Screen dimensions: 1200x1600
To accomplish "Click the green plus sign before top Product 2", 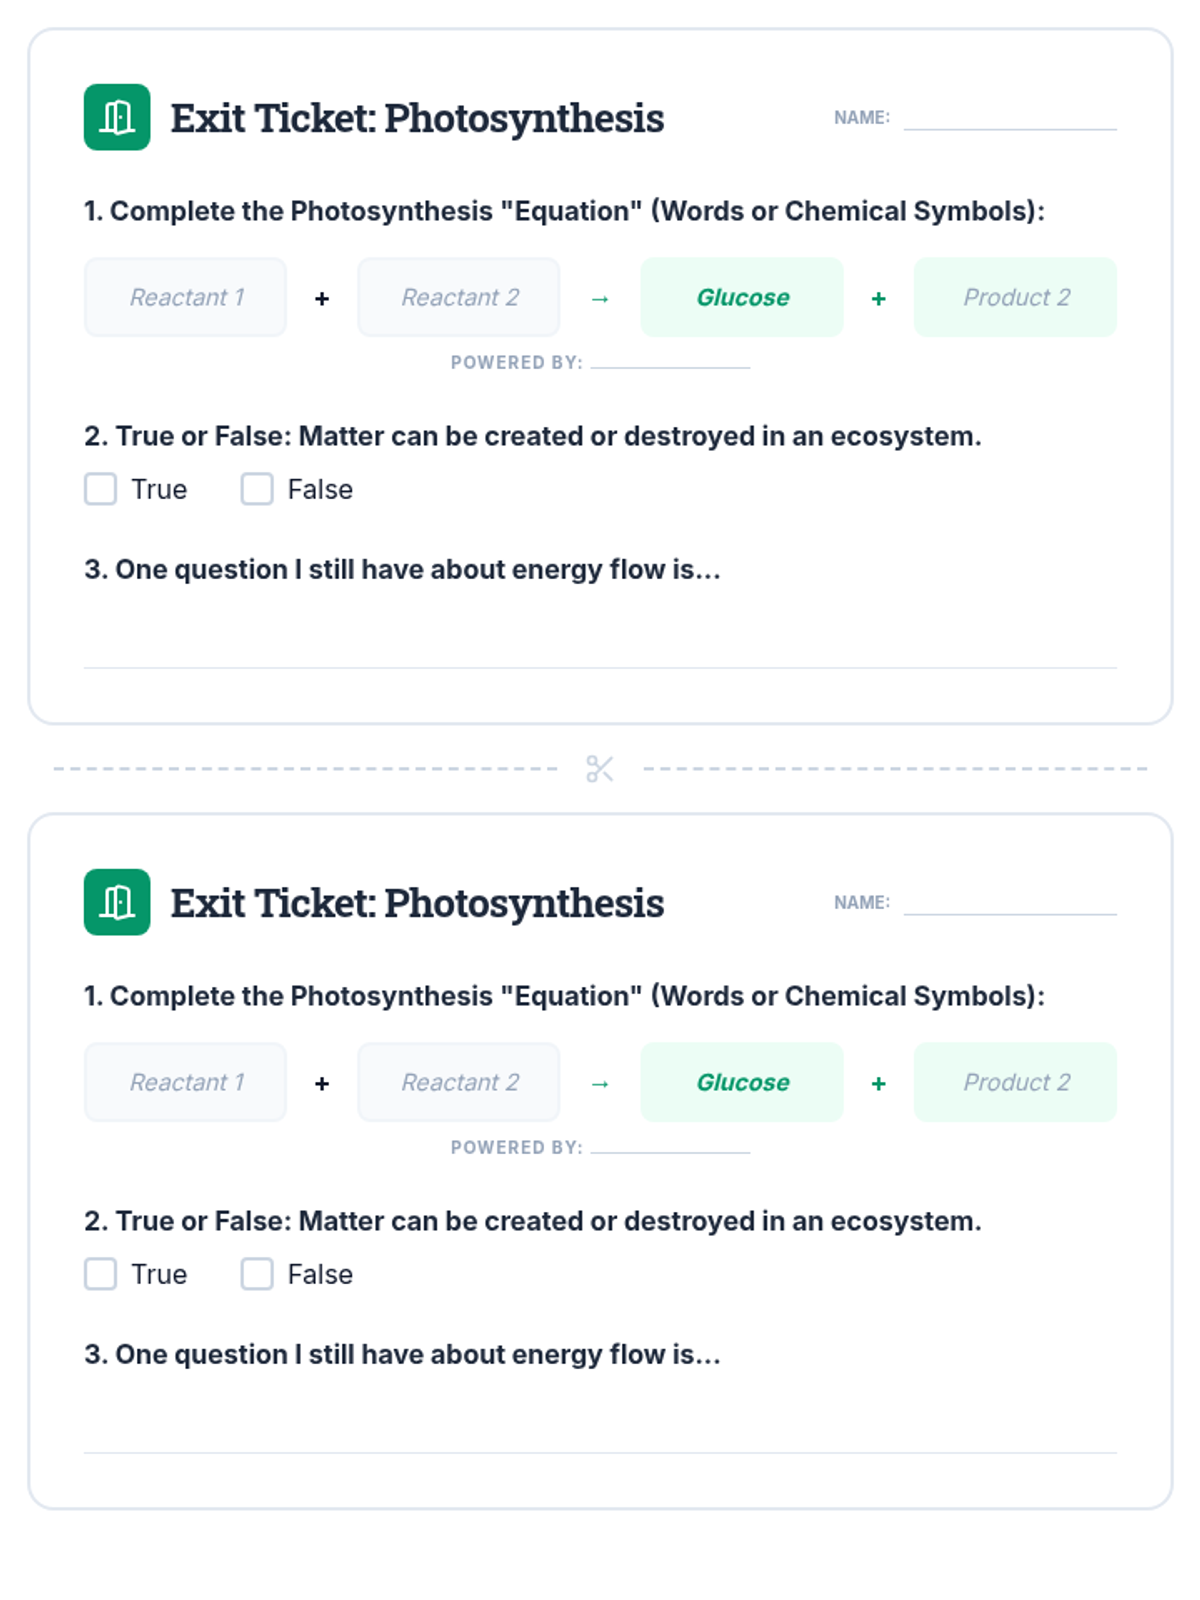I will (x=878, y=298).
